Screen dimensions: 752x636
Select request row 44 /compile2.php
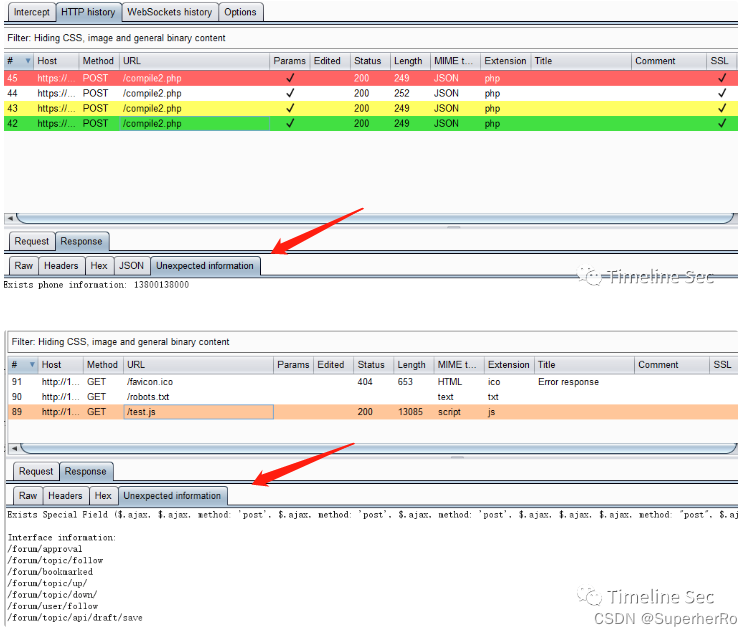[x=371, y=93]
